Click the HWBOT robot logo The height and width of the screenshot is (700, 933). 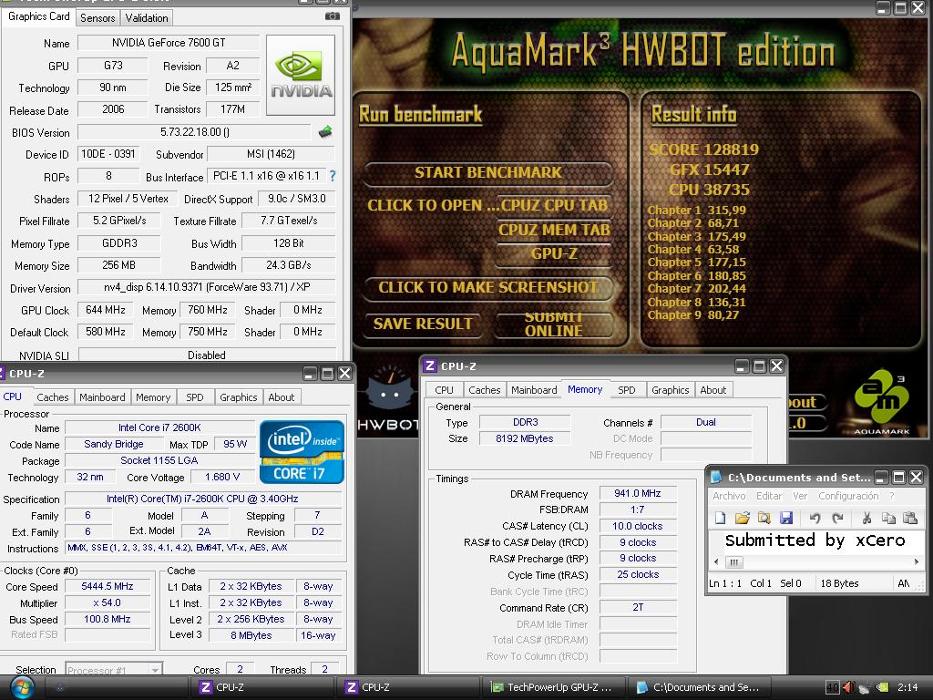pos(388,396)
